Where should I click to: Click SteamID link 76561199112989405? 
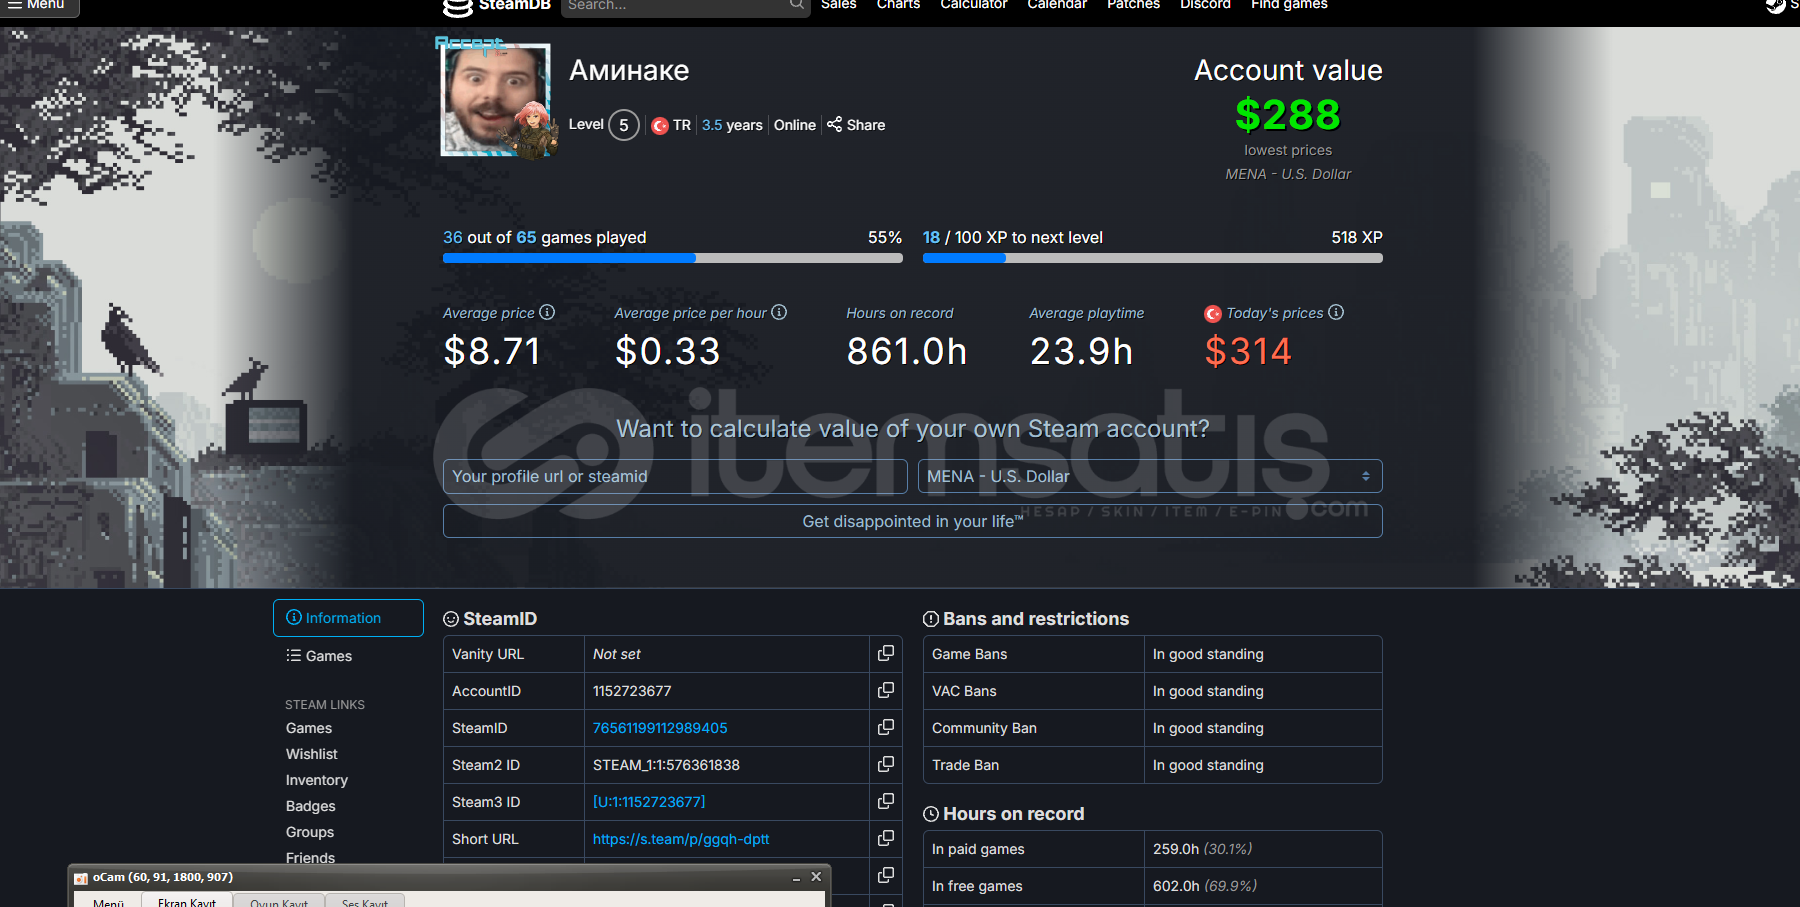tap(660, 728)
